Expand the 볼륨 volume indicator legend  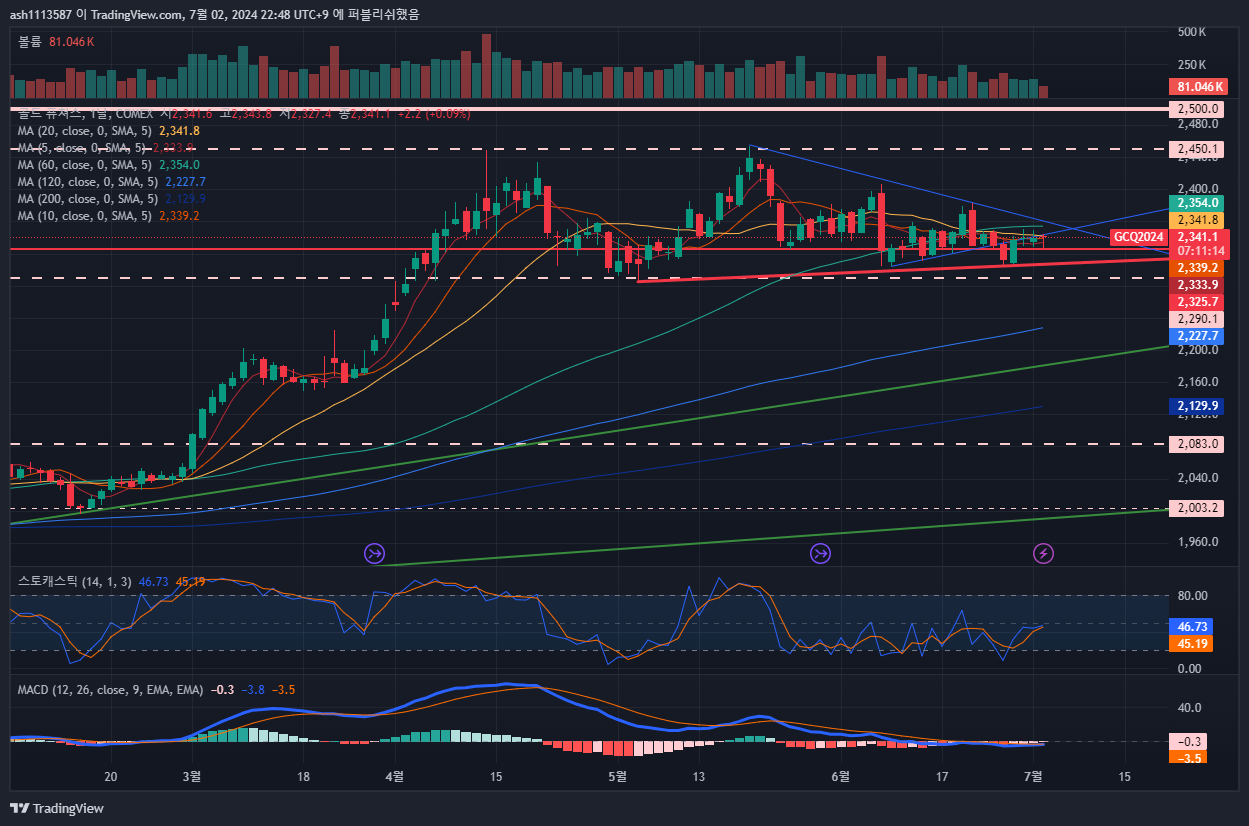(x=30, y=42)
